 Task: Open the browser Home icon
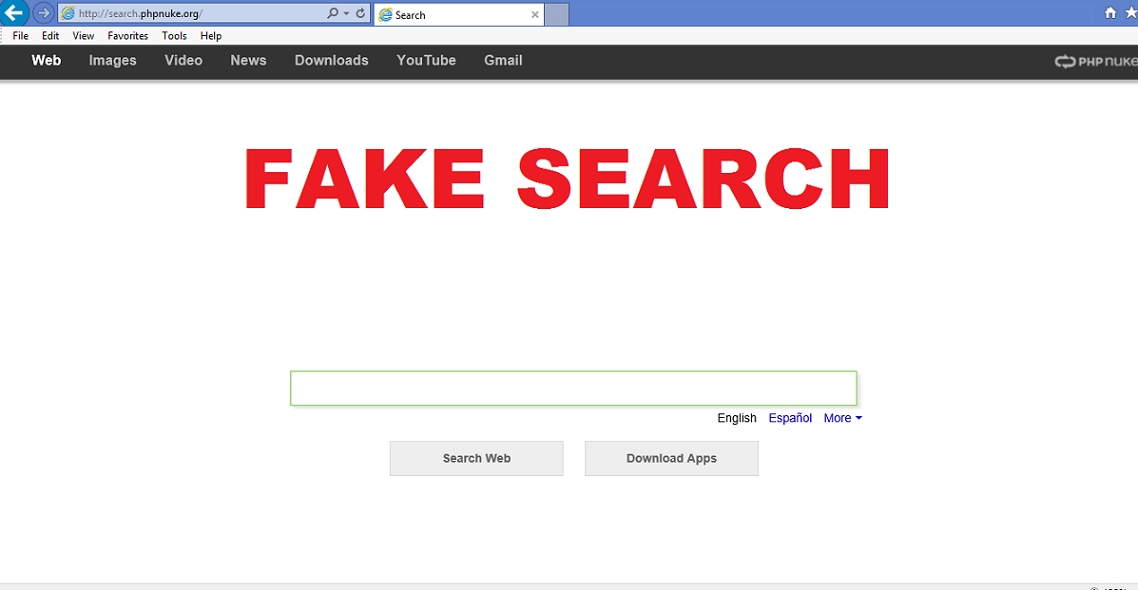coord(1110,14)
